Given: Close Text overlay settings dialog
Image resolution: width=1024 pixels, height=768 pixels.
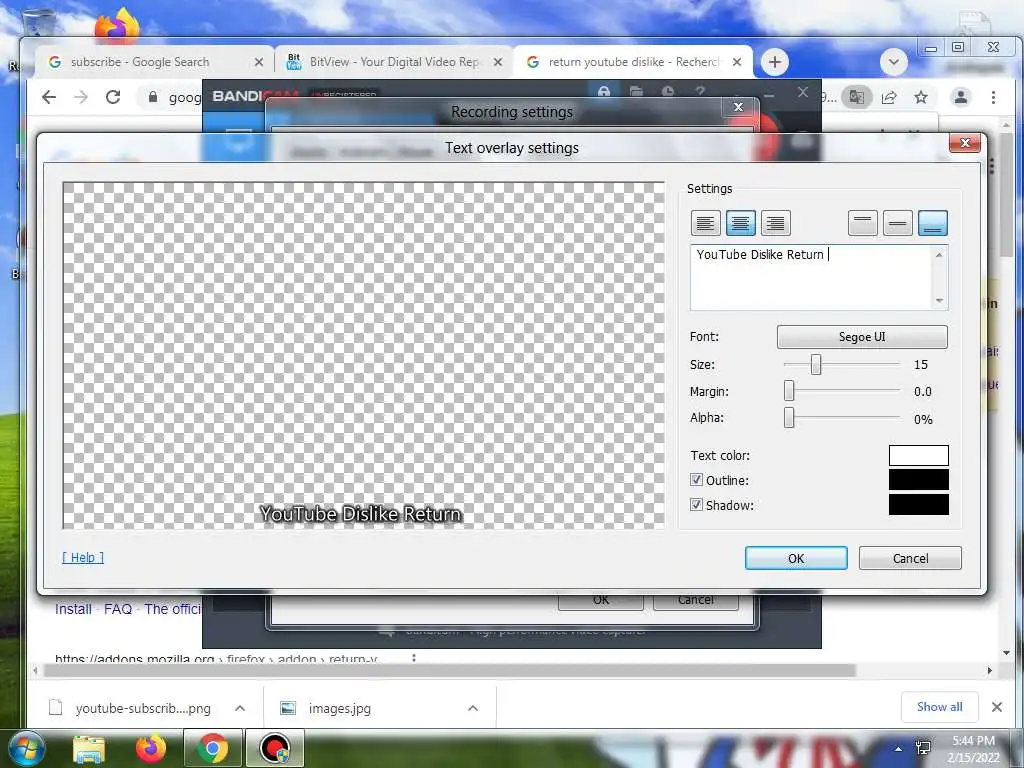Looking at the screenshot, I should click(x=965, y=143).
